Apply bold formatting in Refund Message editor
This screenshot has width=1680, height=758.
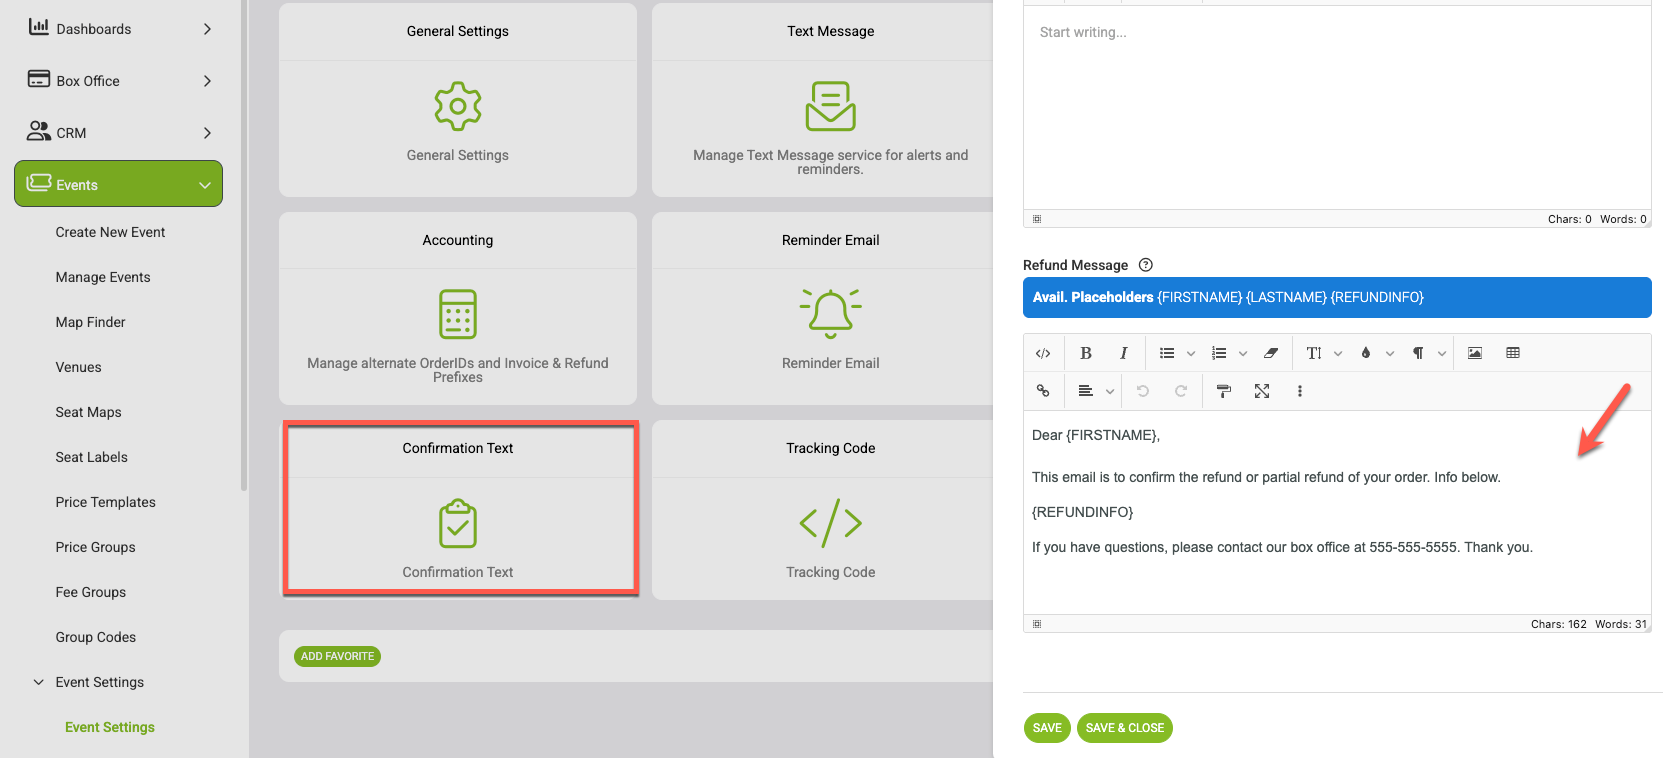(1086, 353)
